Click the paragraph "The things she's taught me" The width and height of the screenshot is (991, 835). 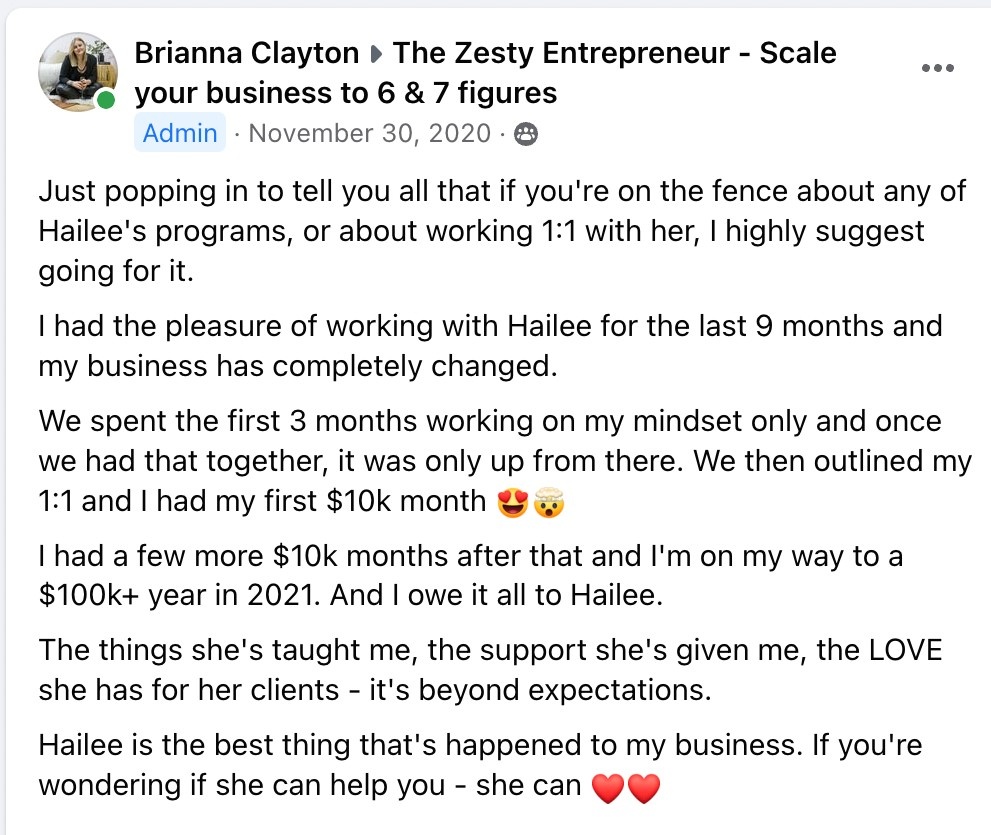[490, 672]
